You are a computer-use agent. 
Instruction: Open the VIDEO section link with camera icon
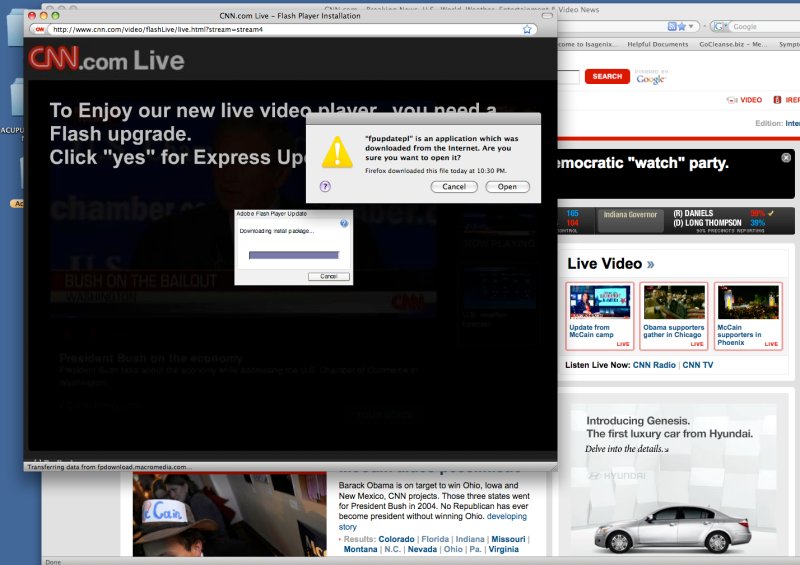click(744, 100)
